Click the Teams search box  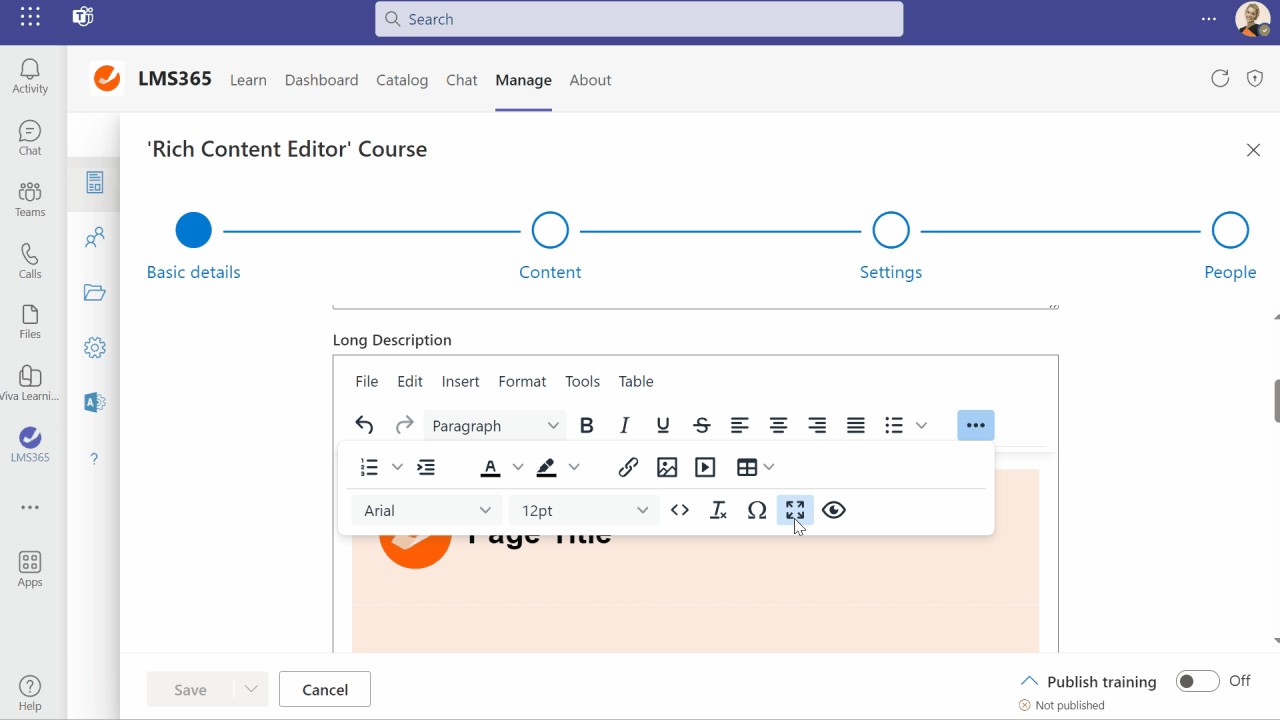tap(639, 19)
